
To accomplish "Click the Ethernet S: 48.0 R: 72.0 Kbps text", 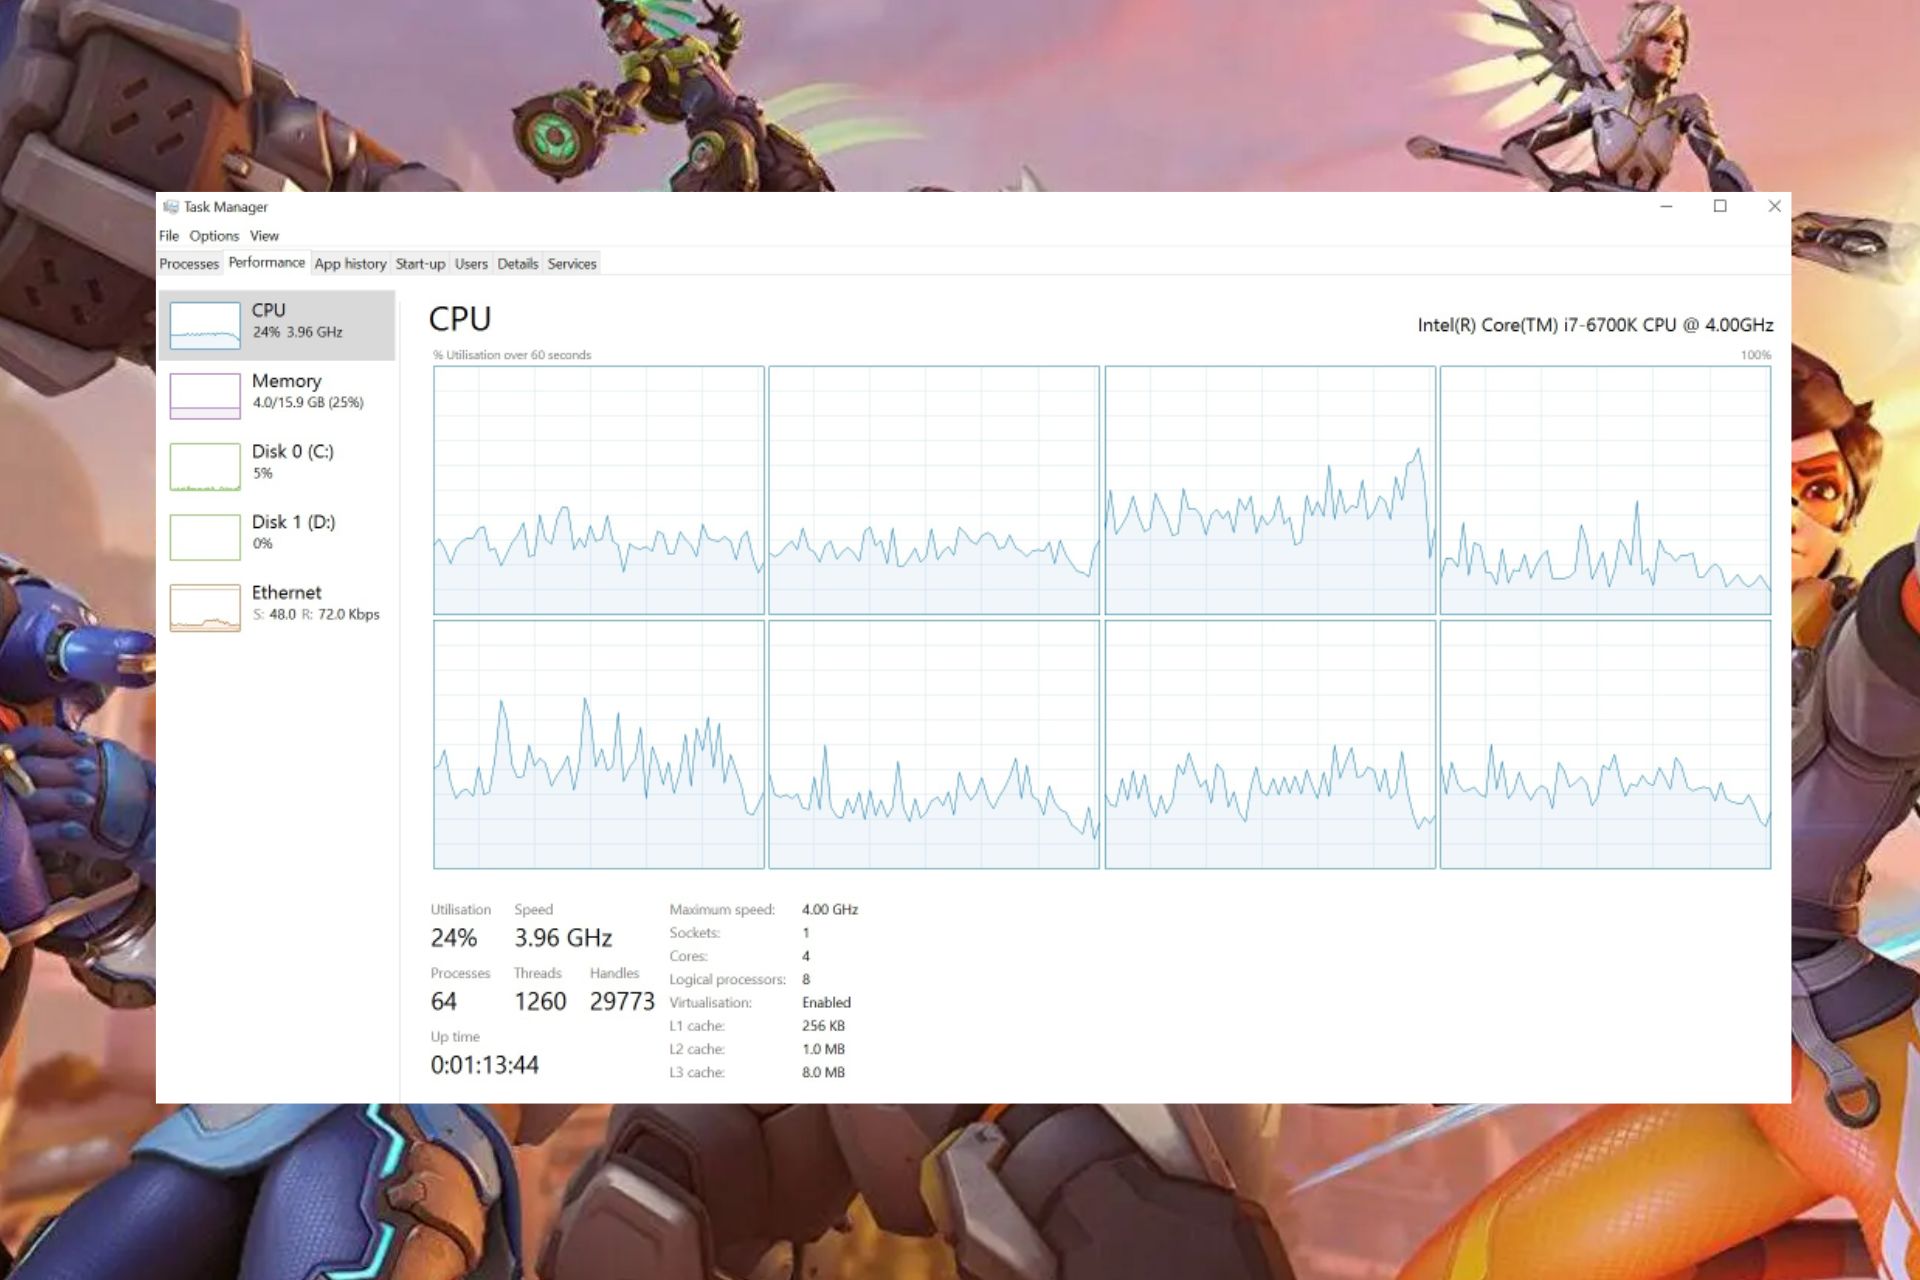I will 316,615.
